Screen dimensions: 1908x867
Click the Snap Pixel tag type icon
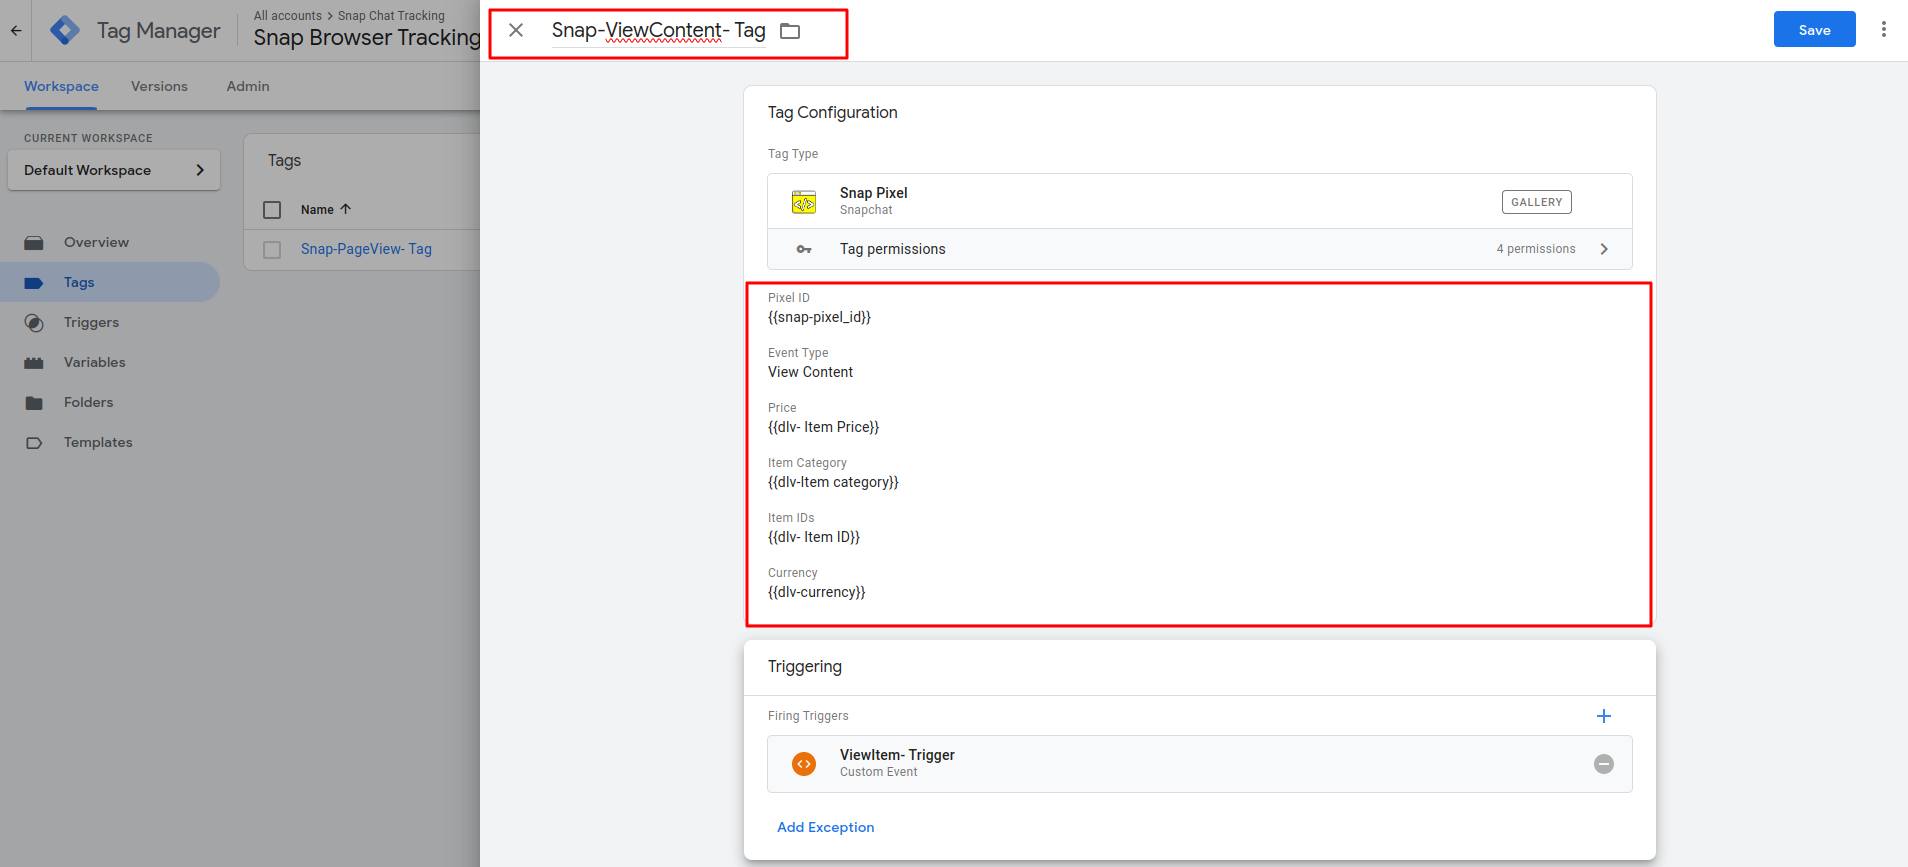pyautogui.click(x=803, y=201)
